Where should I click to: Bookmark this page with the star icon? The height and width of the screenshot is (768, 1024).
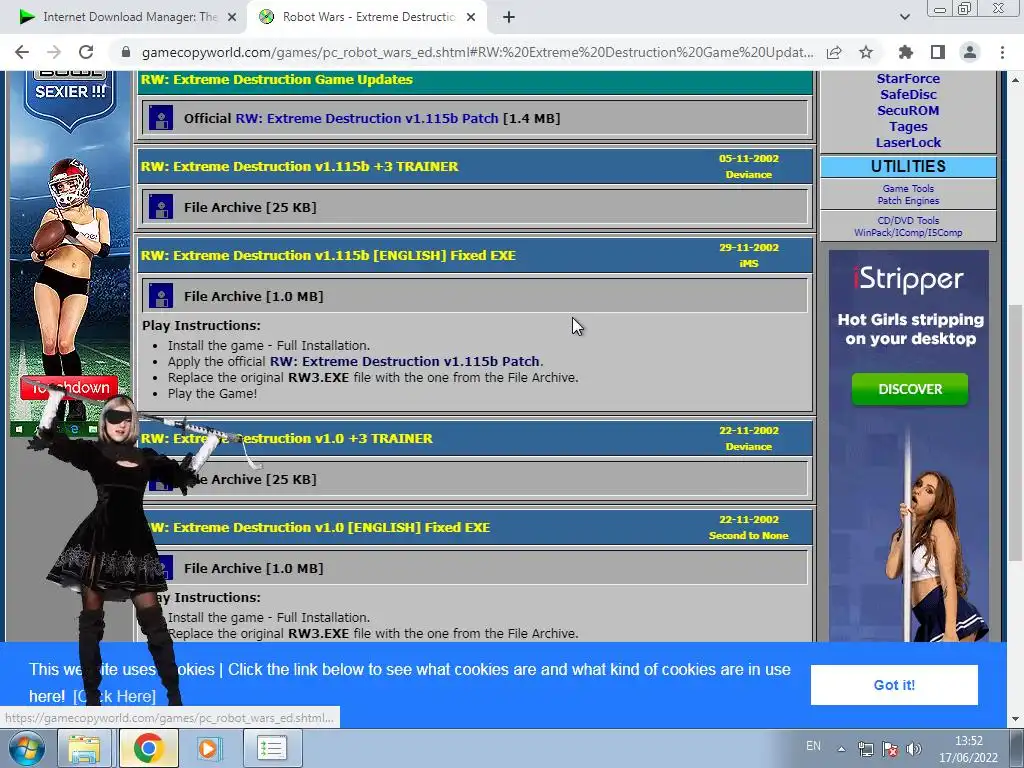[x=866, y=52]
